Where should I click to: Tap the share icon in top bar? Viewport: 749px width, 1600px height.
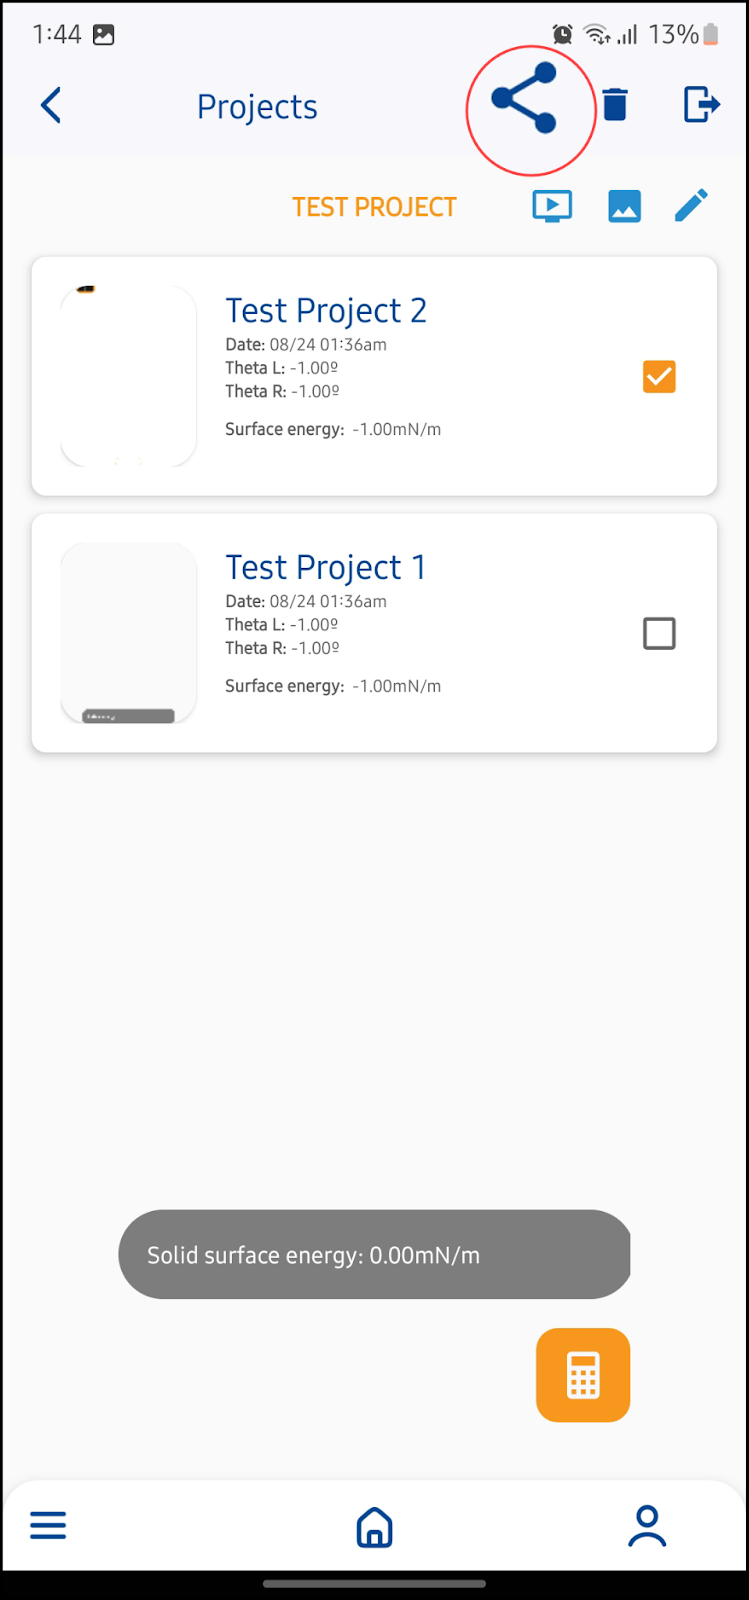click(524, 98)
